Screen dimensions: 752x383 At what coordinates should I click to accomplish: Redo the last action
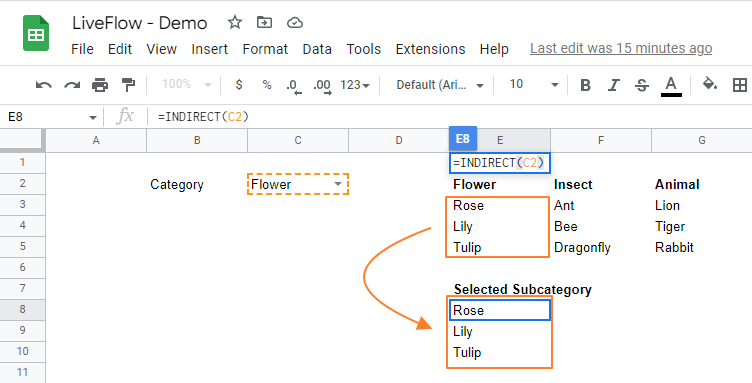click(x=72, y=85)
